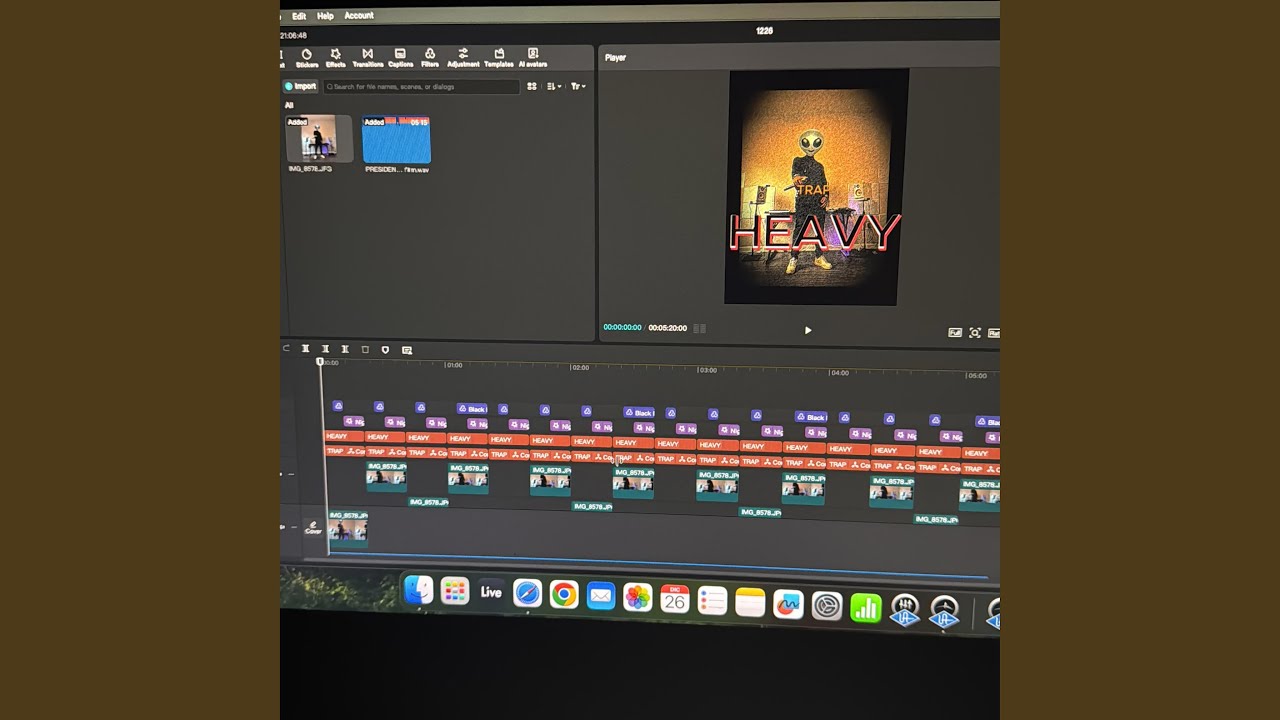Open the Adjustment panel

463,58
